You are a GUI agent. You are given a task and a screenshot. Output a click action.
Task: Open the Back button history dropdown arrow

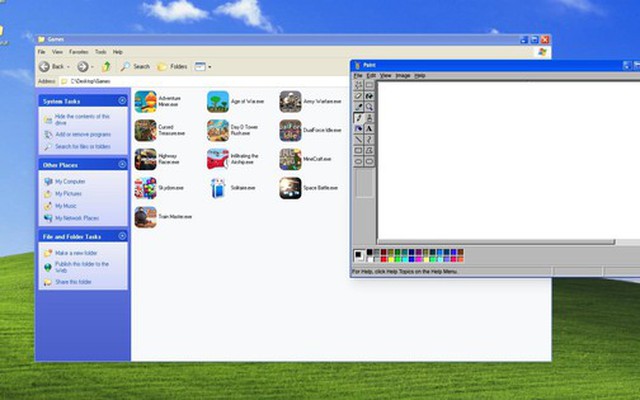click(68, 67)
